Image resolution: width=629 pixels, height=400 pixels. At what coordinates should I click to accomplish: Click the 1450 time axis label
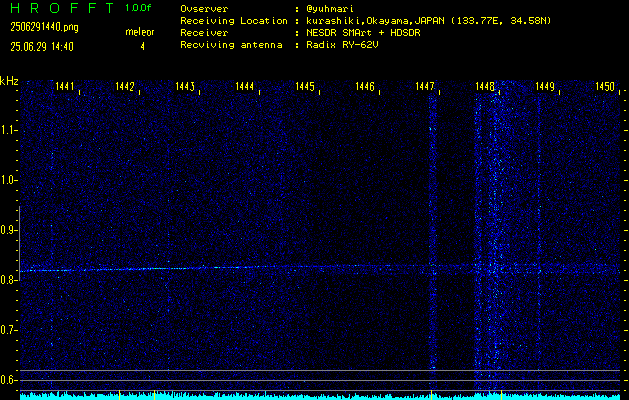click(605, 86)
